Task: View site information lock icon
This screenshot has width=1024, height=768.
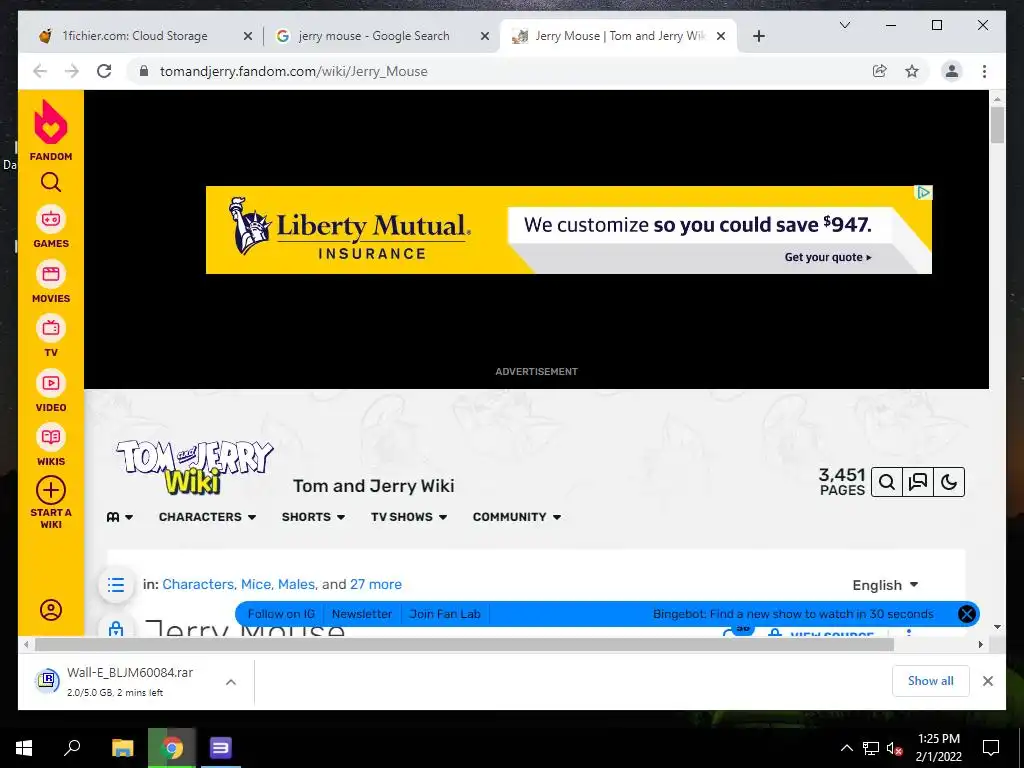Action: click(x=144, y=71)
